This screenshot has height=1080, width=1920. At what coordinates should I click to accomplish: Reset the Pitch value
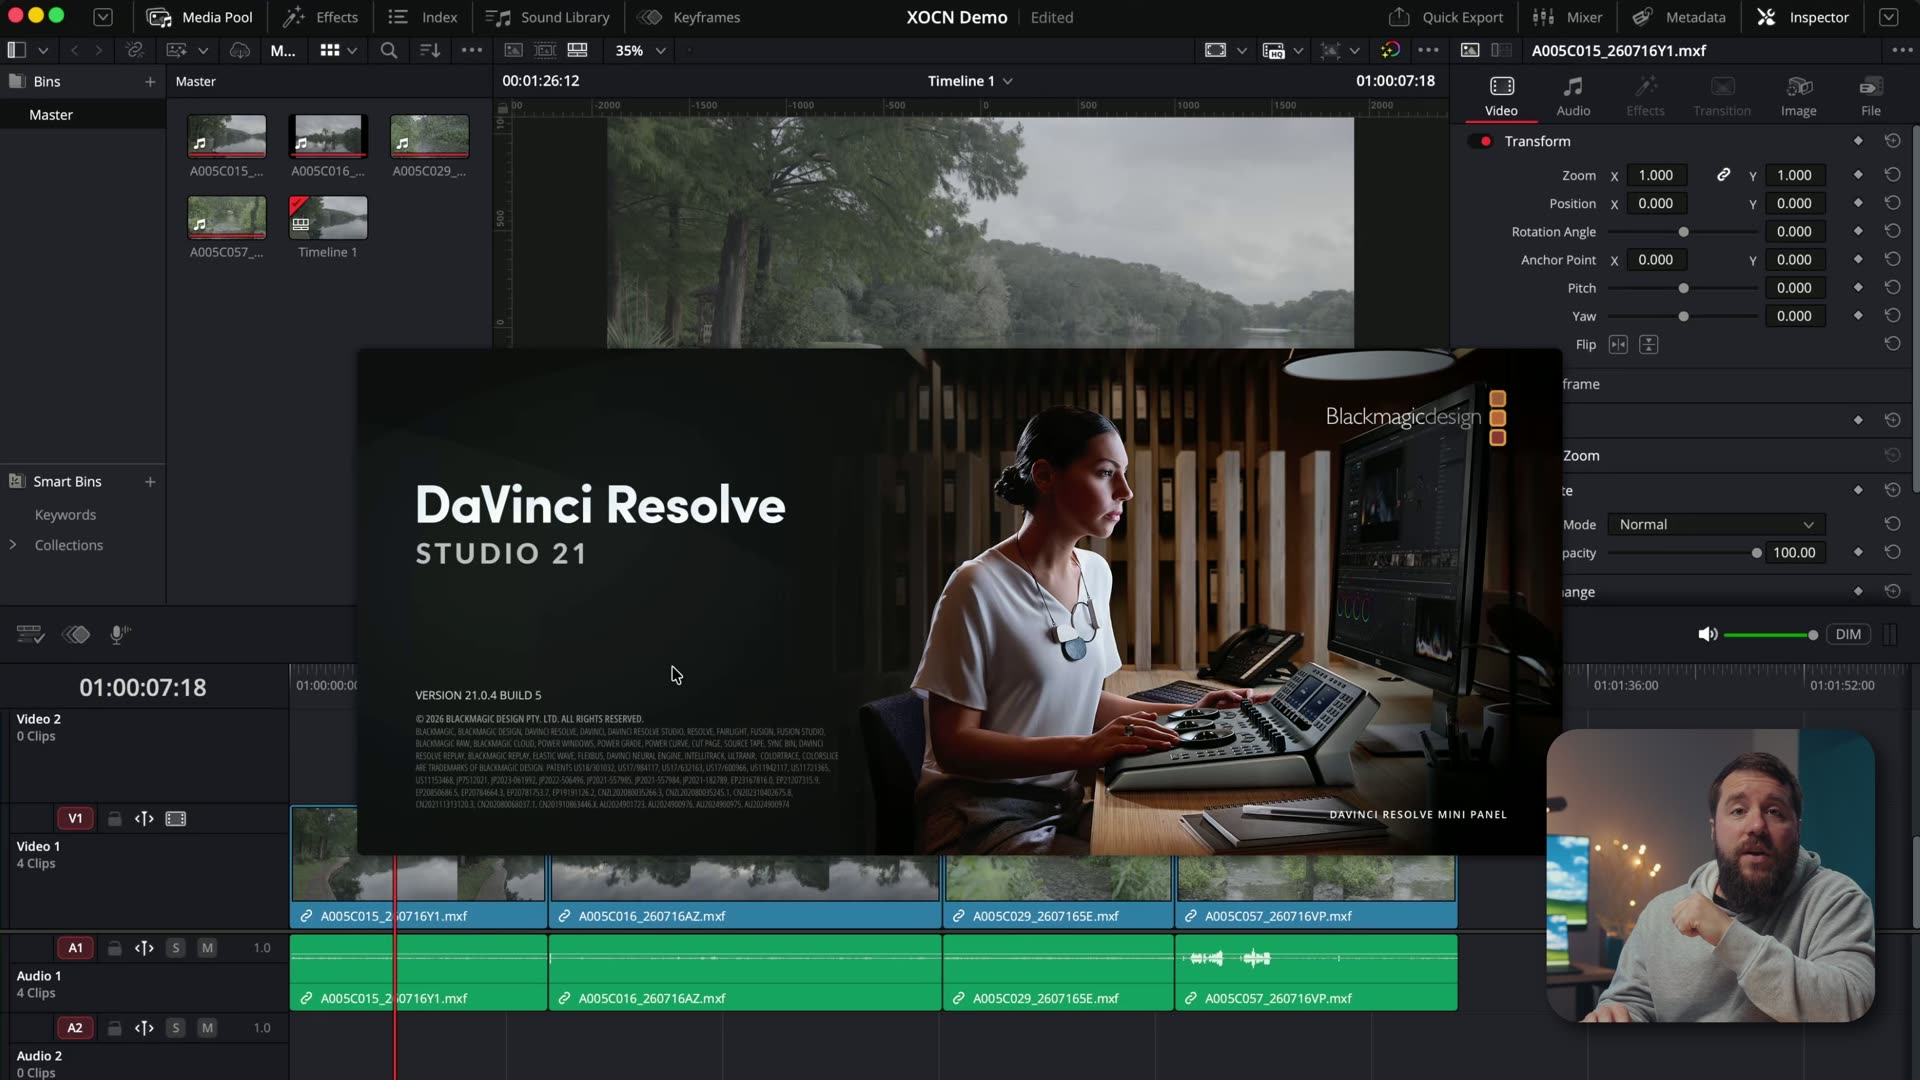(1892, 288)
